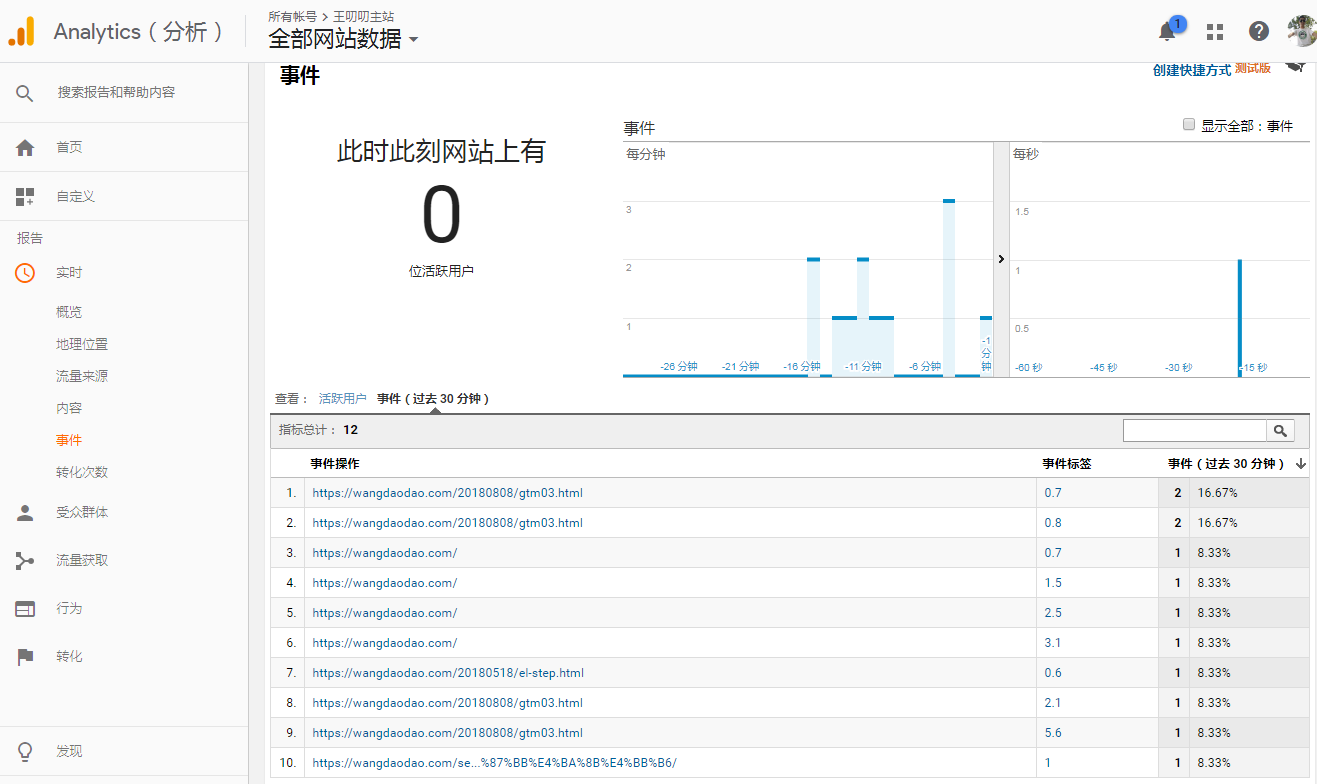Click the sort arrow in 事件 column
Screen dimensions: 1317x784
click(1301, 464)
